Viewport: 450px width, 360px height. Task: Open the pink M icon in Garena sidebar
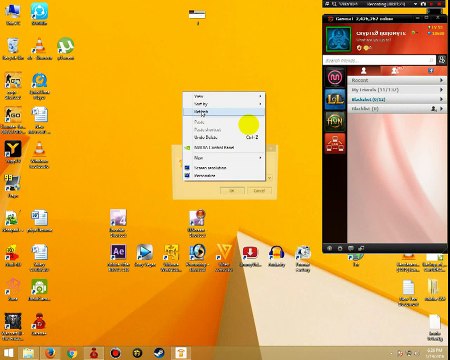pyautogui.click(x=335, y=78)
